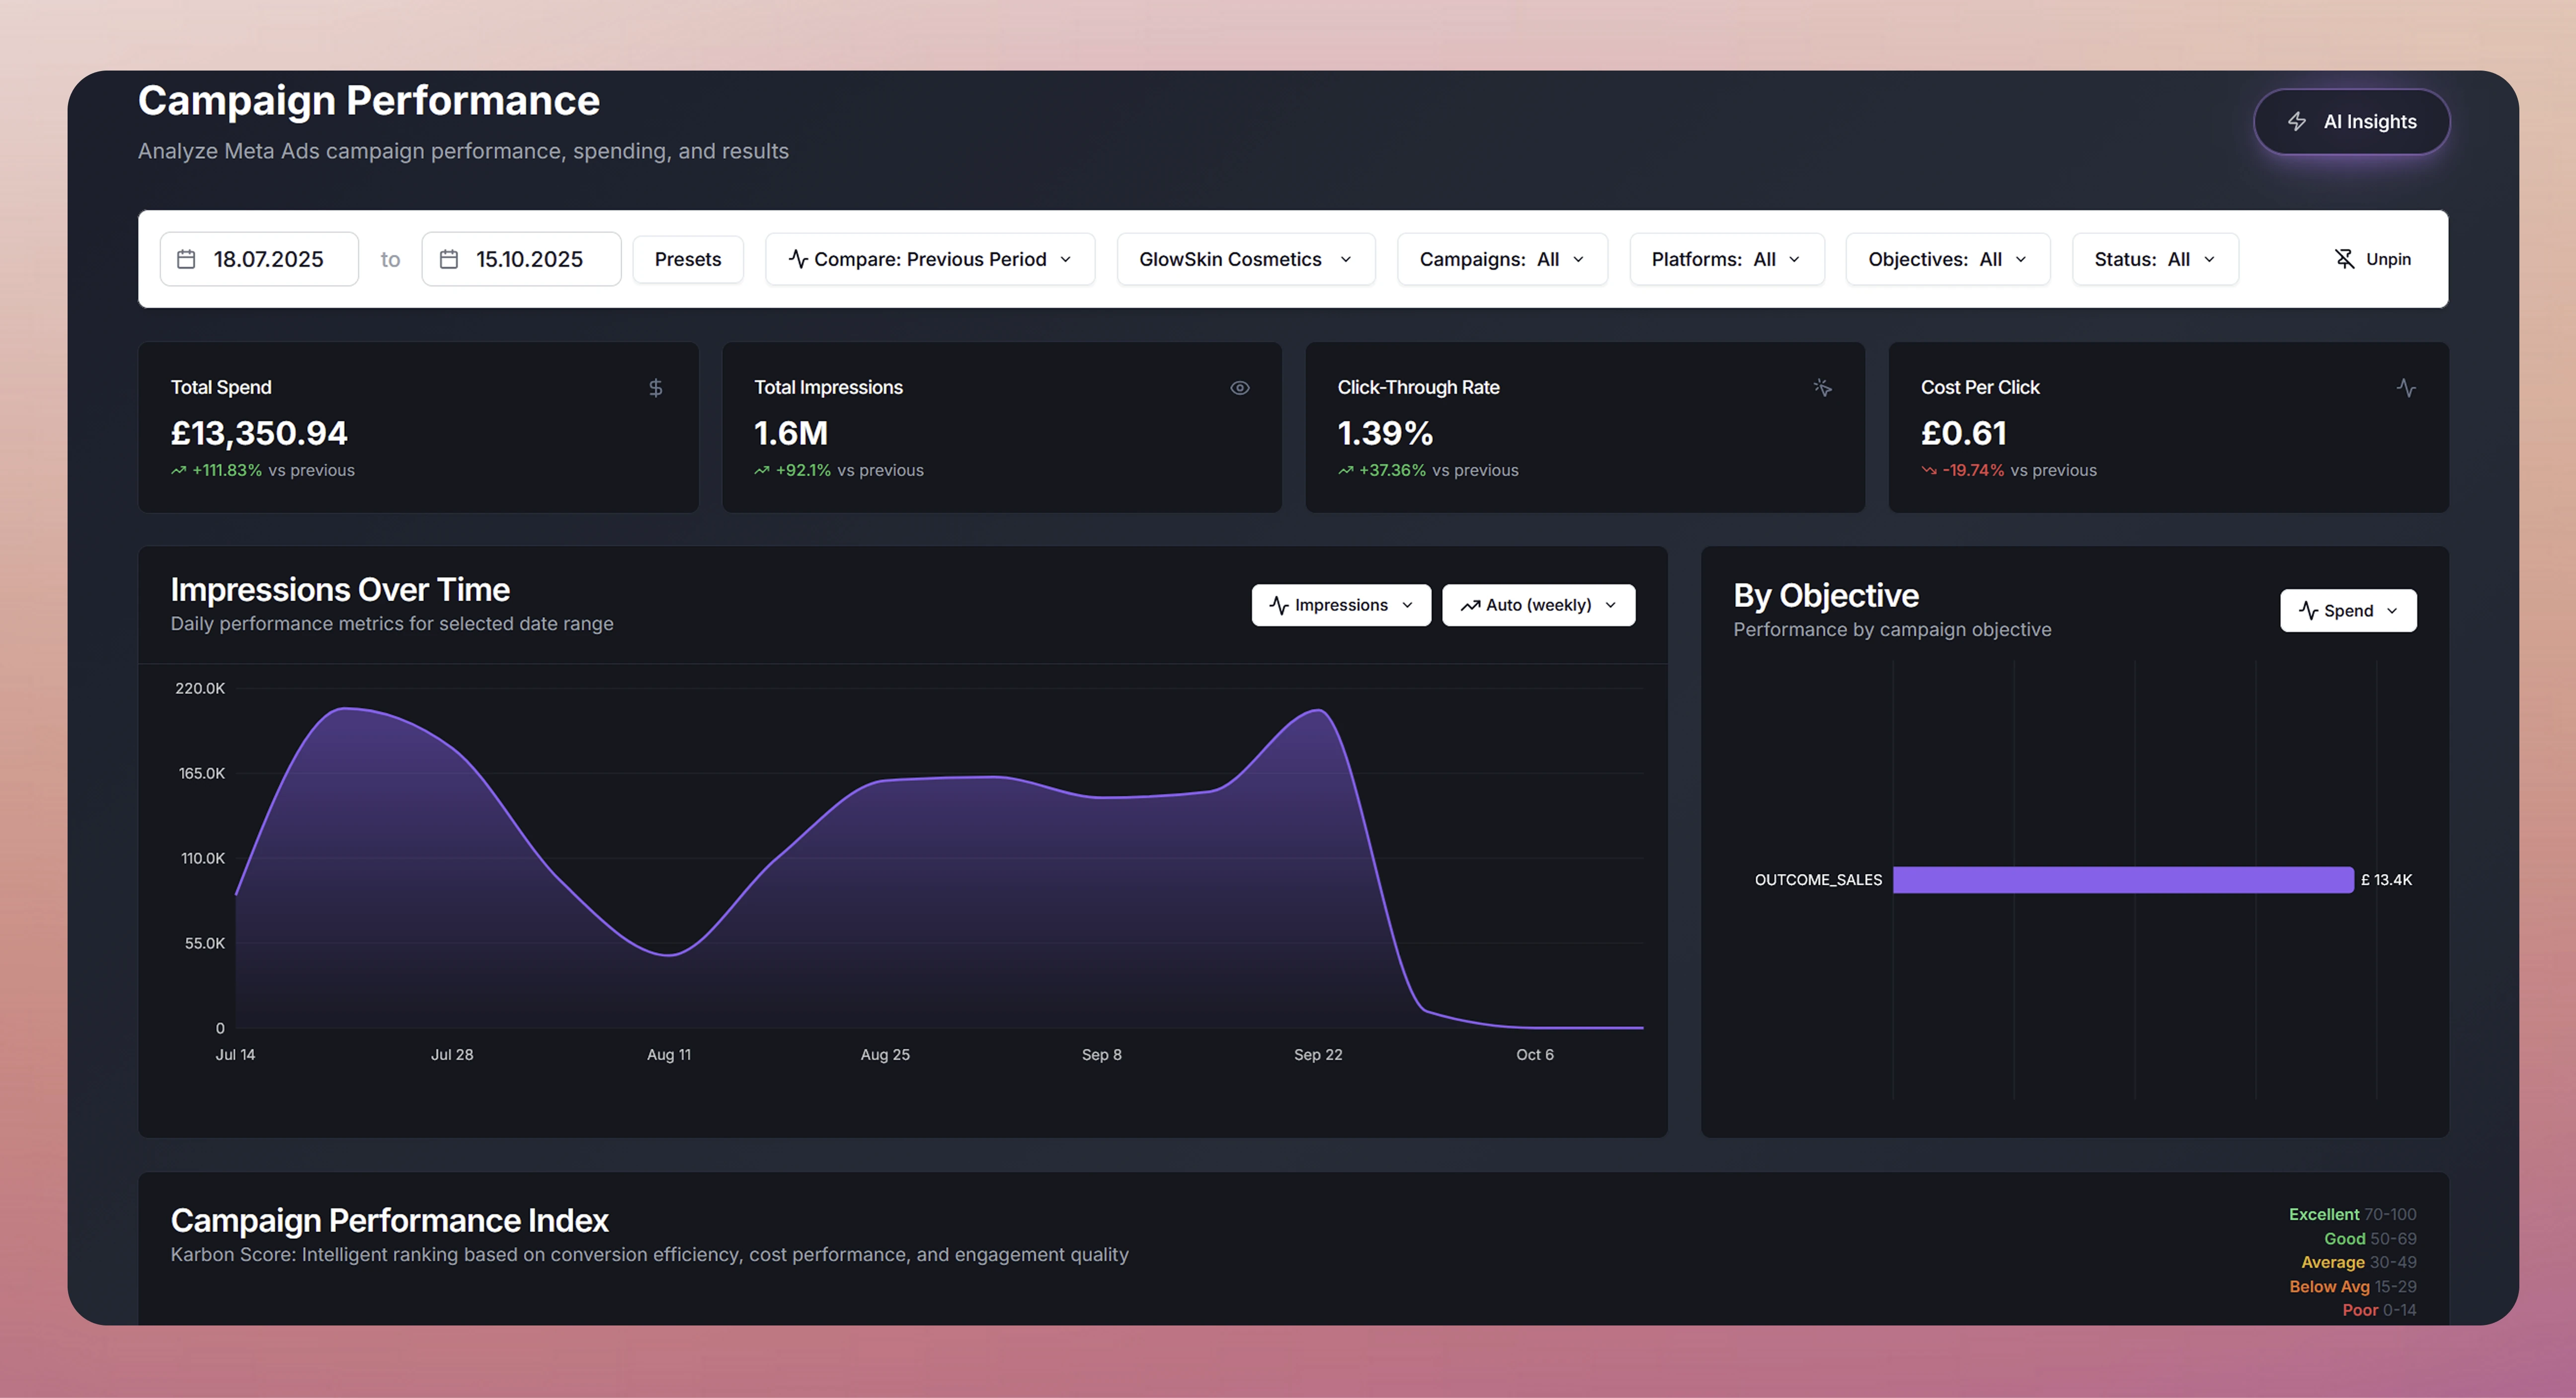This screenshot has height=1398, width=2576.
Task: Expand the GlowSkin Cosmetics account selector
Action: pyautogui.click(x=1245, y=259)
